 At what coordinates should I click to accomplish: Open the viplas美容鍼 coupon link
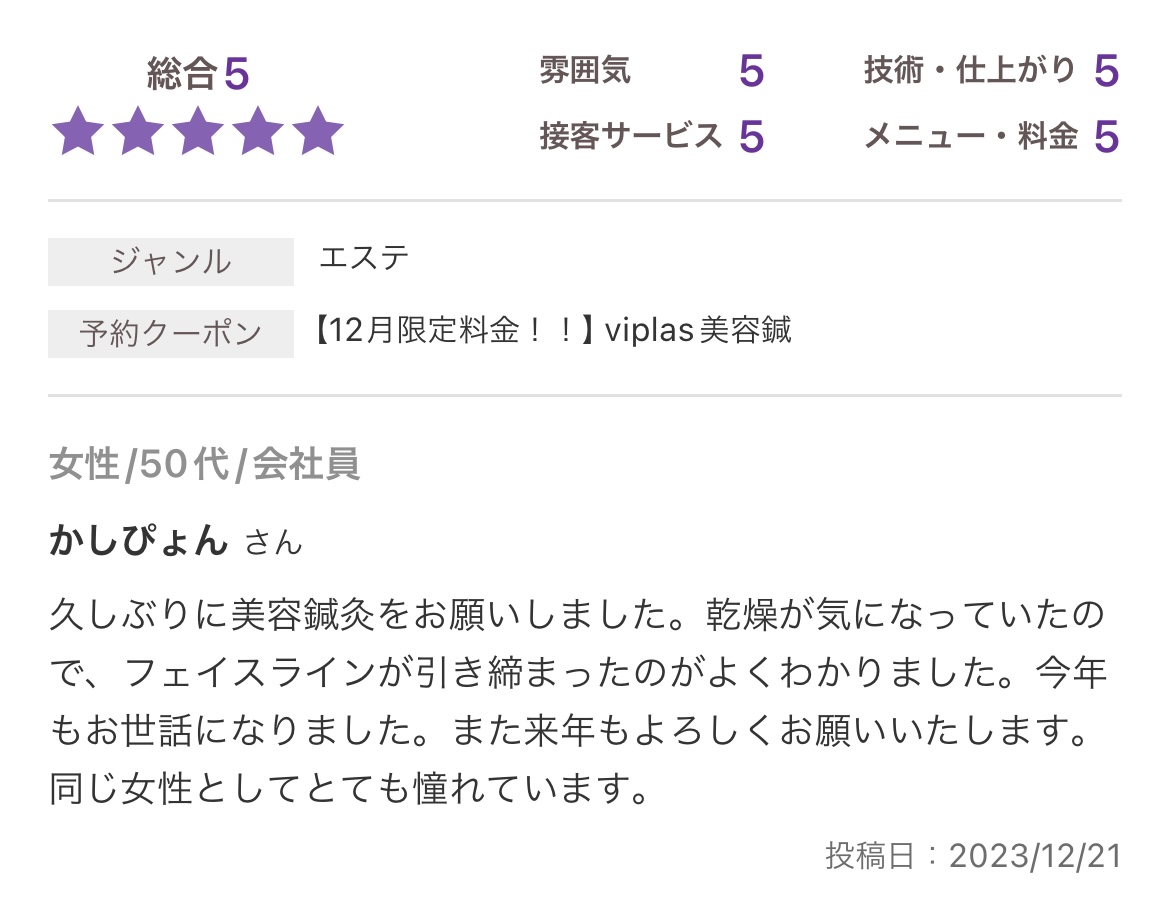553,330
